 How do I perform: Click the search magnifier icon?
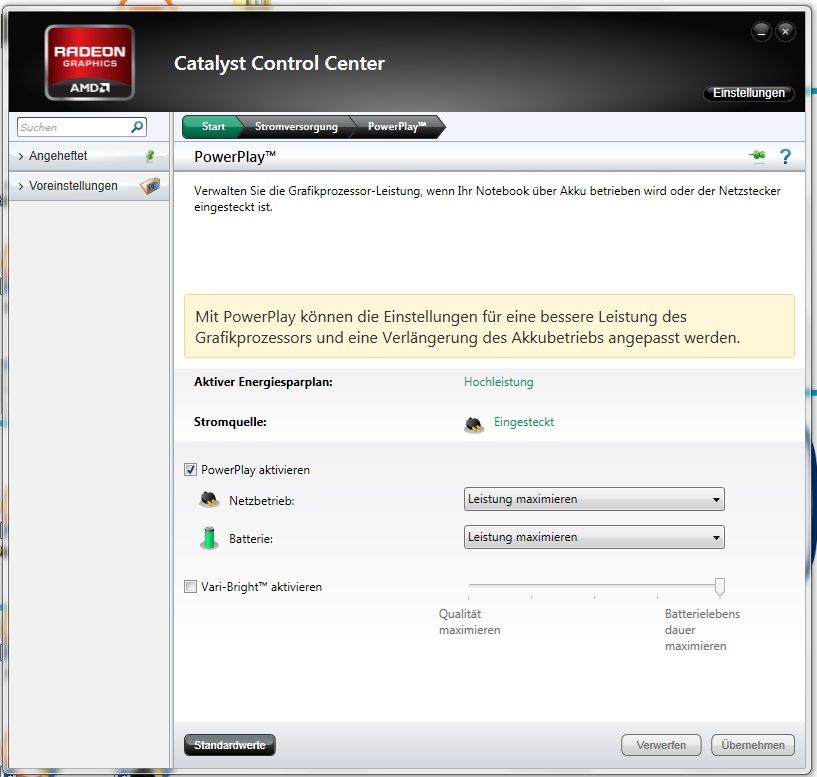[137, 127]
